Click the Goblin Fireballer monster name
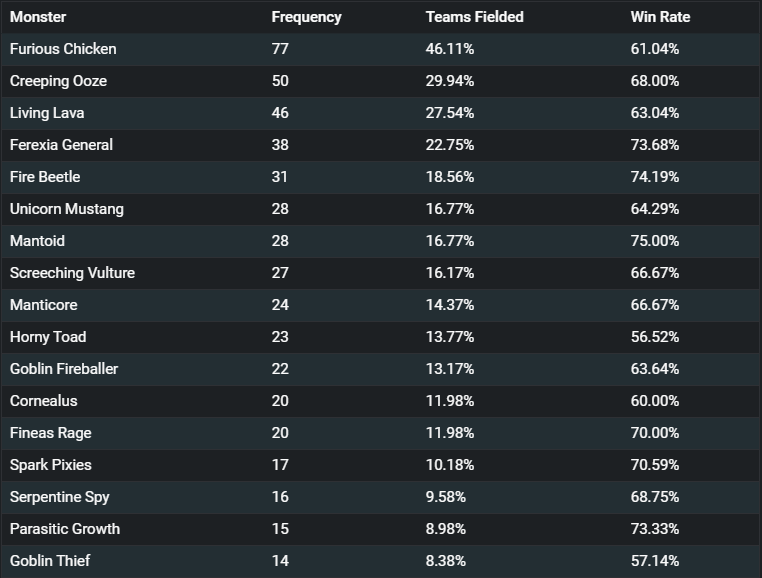Viewport: 762px width, 578px height. click(x=64, y=369)
